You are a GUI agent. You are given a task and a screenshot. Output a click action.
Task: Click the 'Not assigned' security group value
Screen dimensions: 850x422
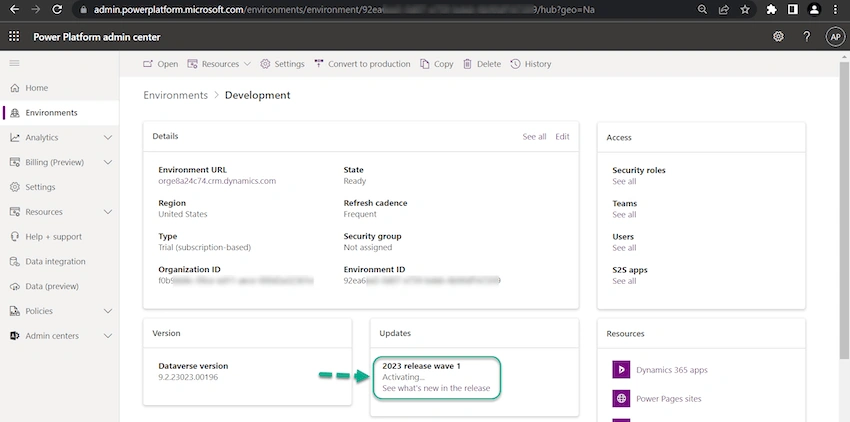(368, 247)
